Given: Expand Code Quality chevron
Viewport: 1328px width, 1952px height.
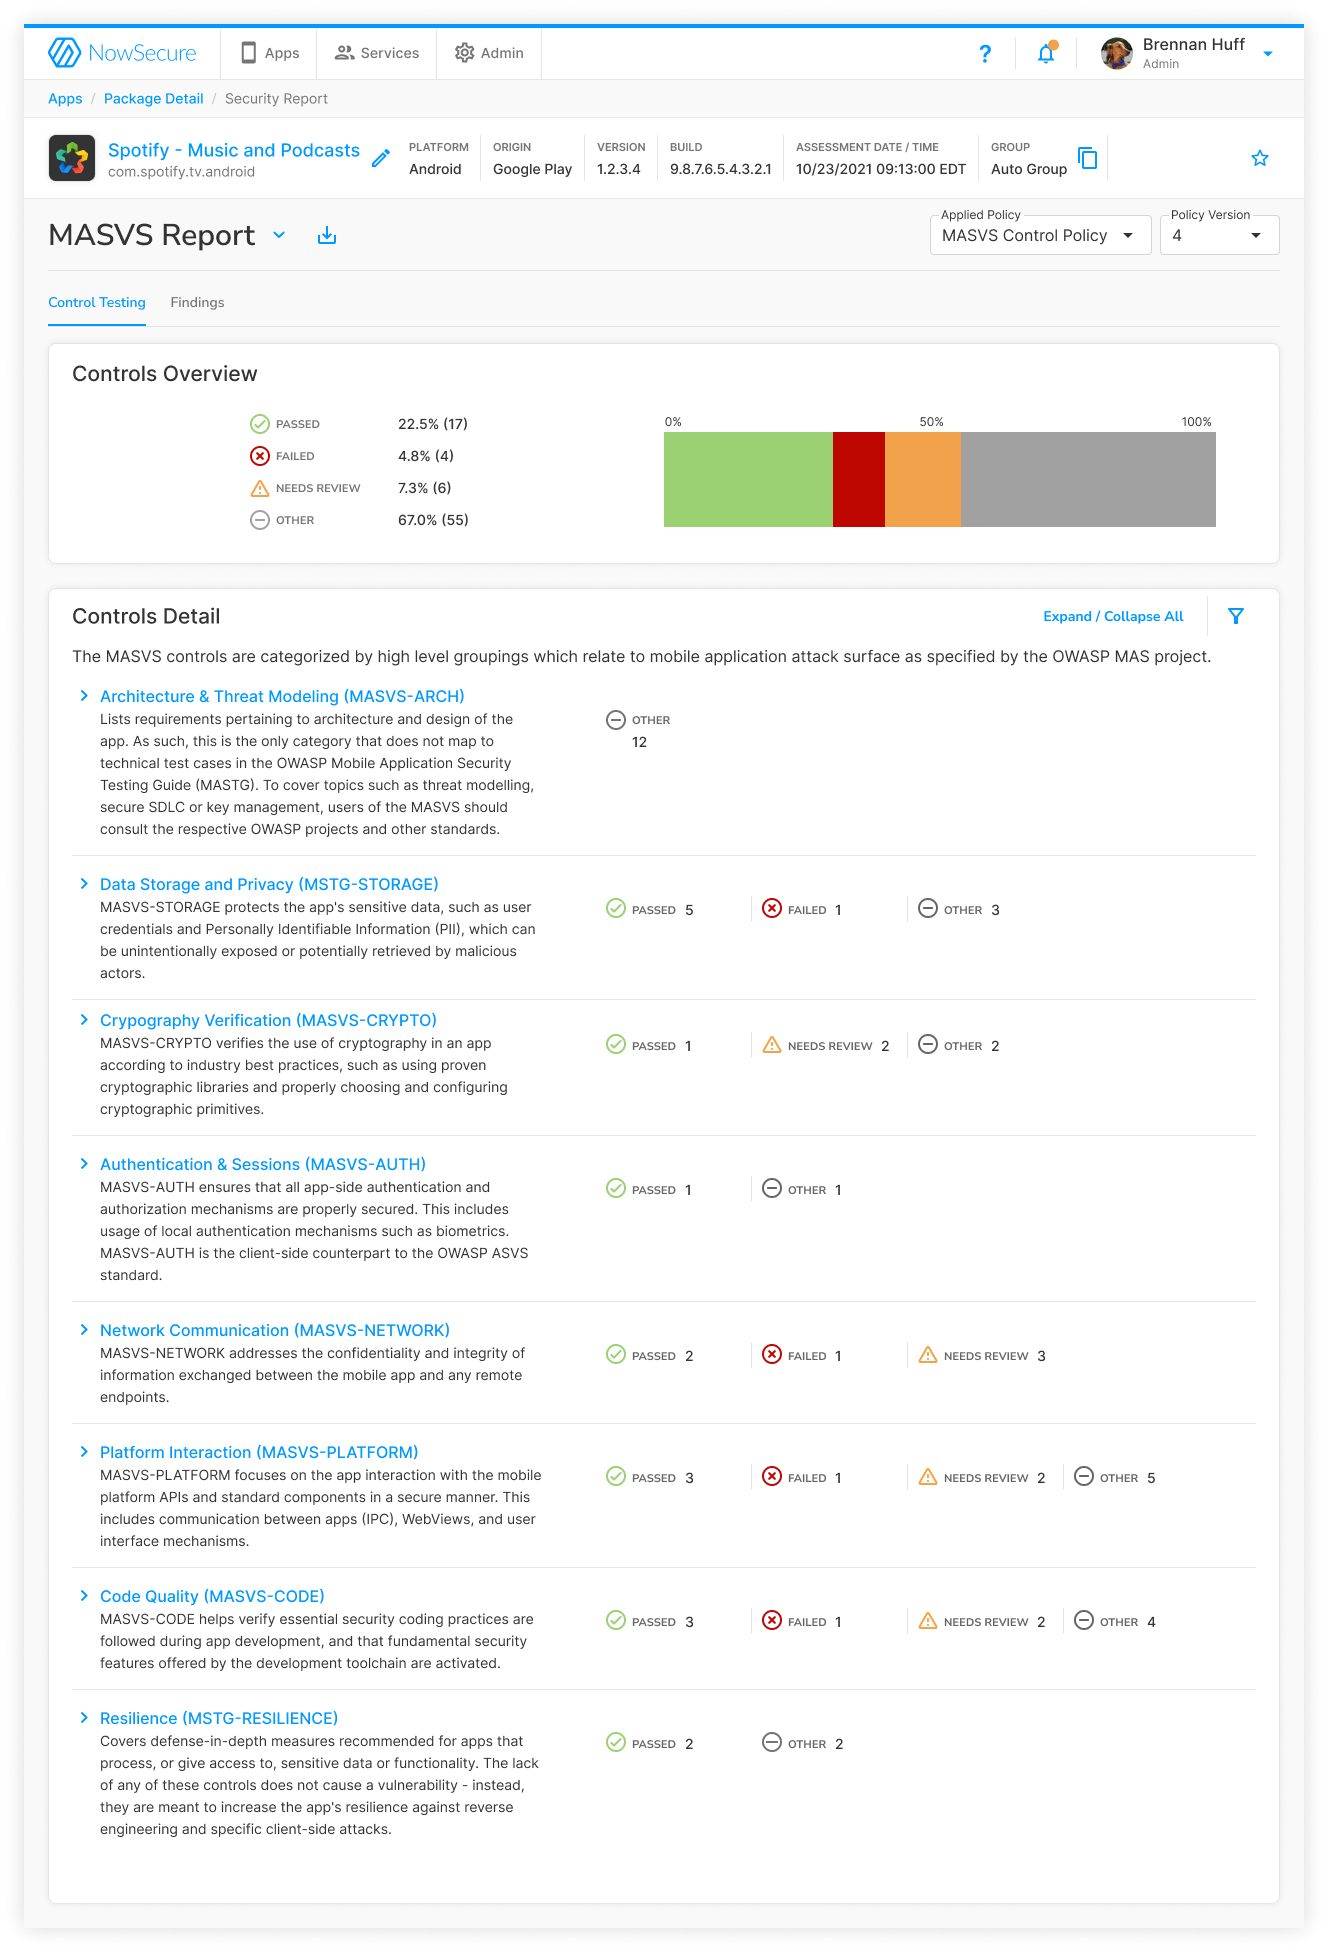Looking at the screenshot, I should (x=84, y=1596).
